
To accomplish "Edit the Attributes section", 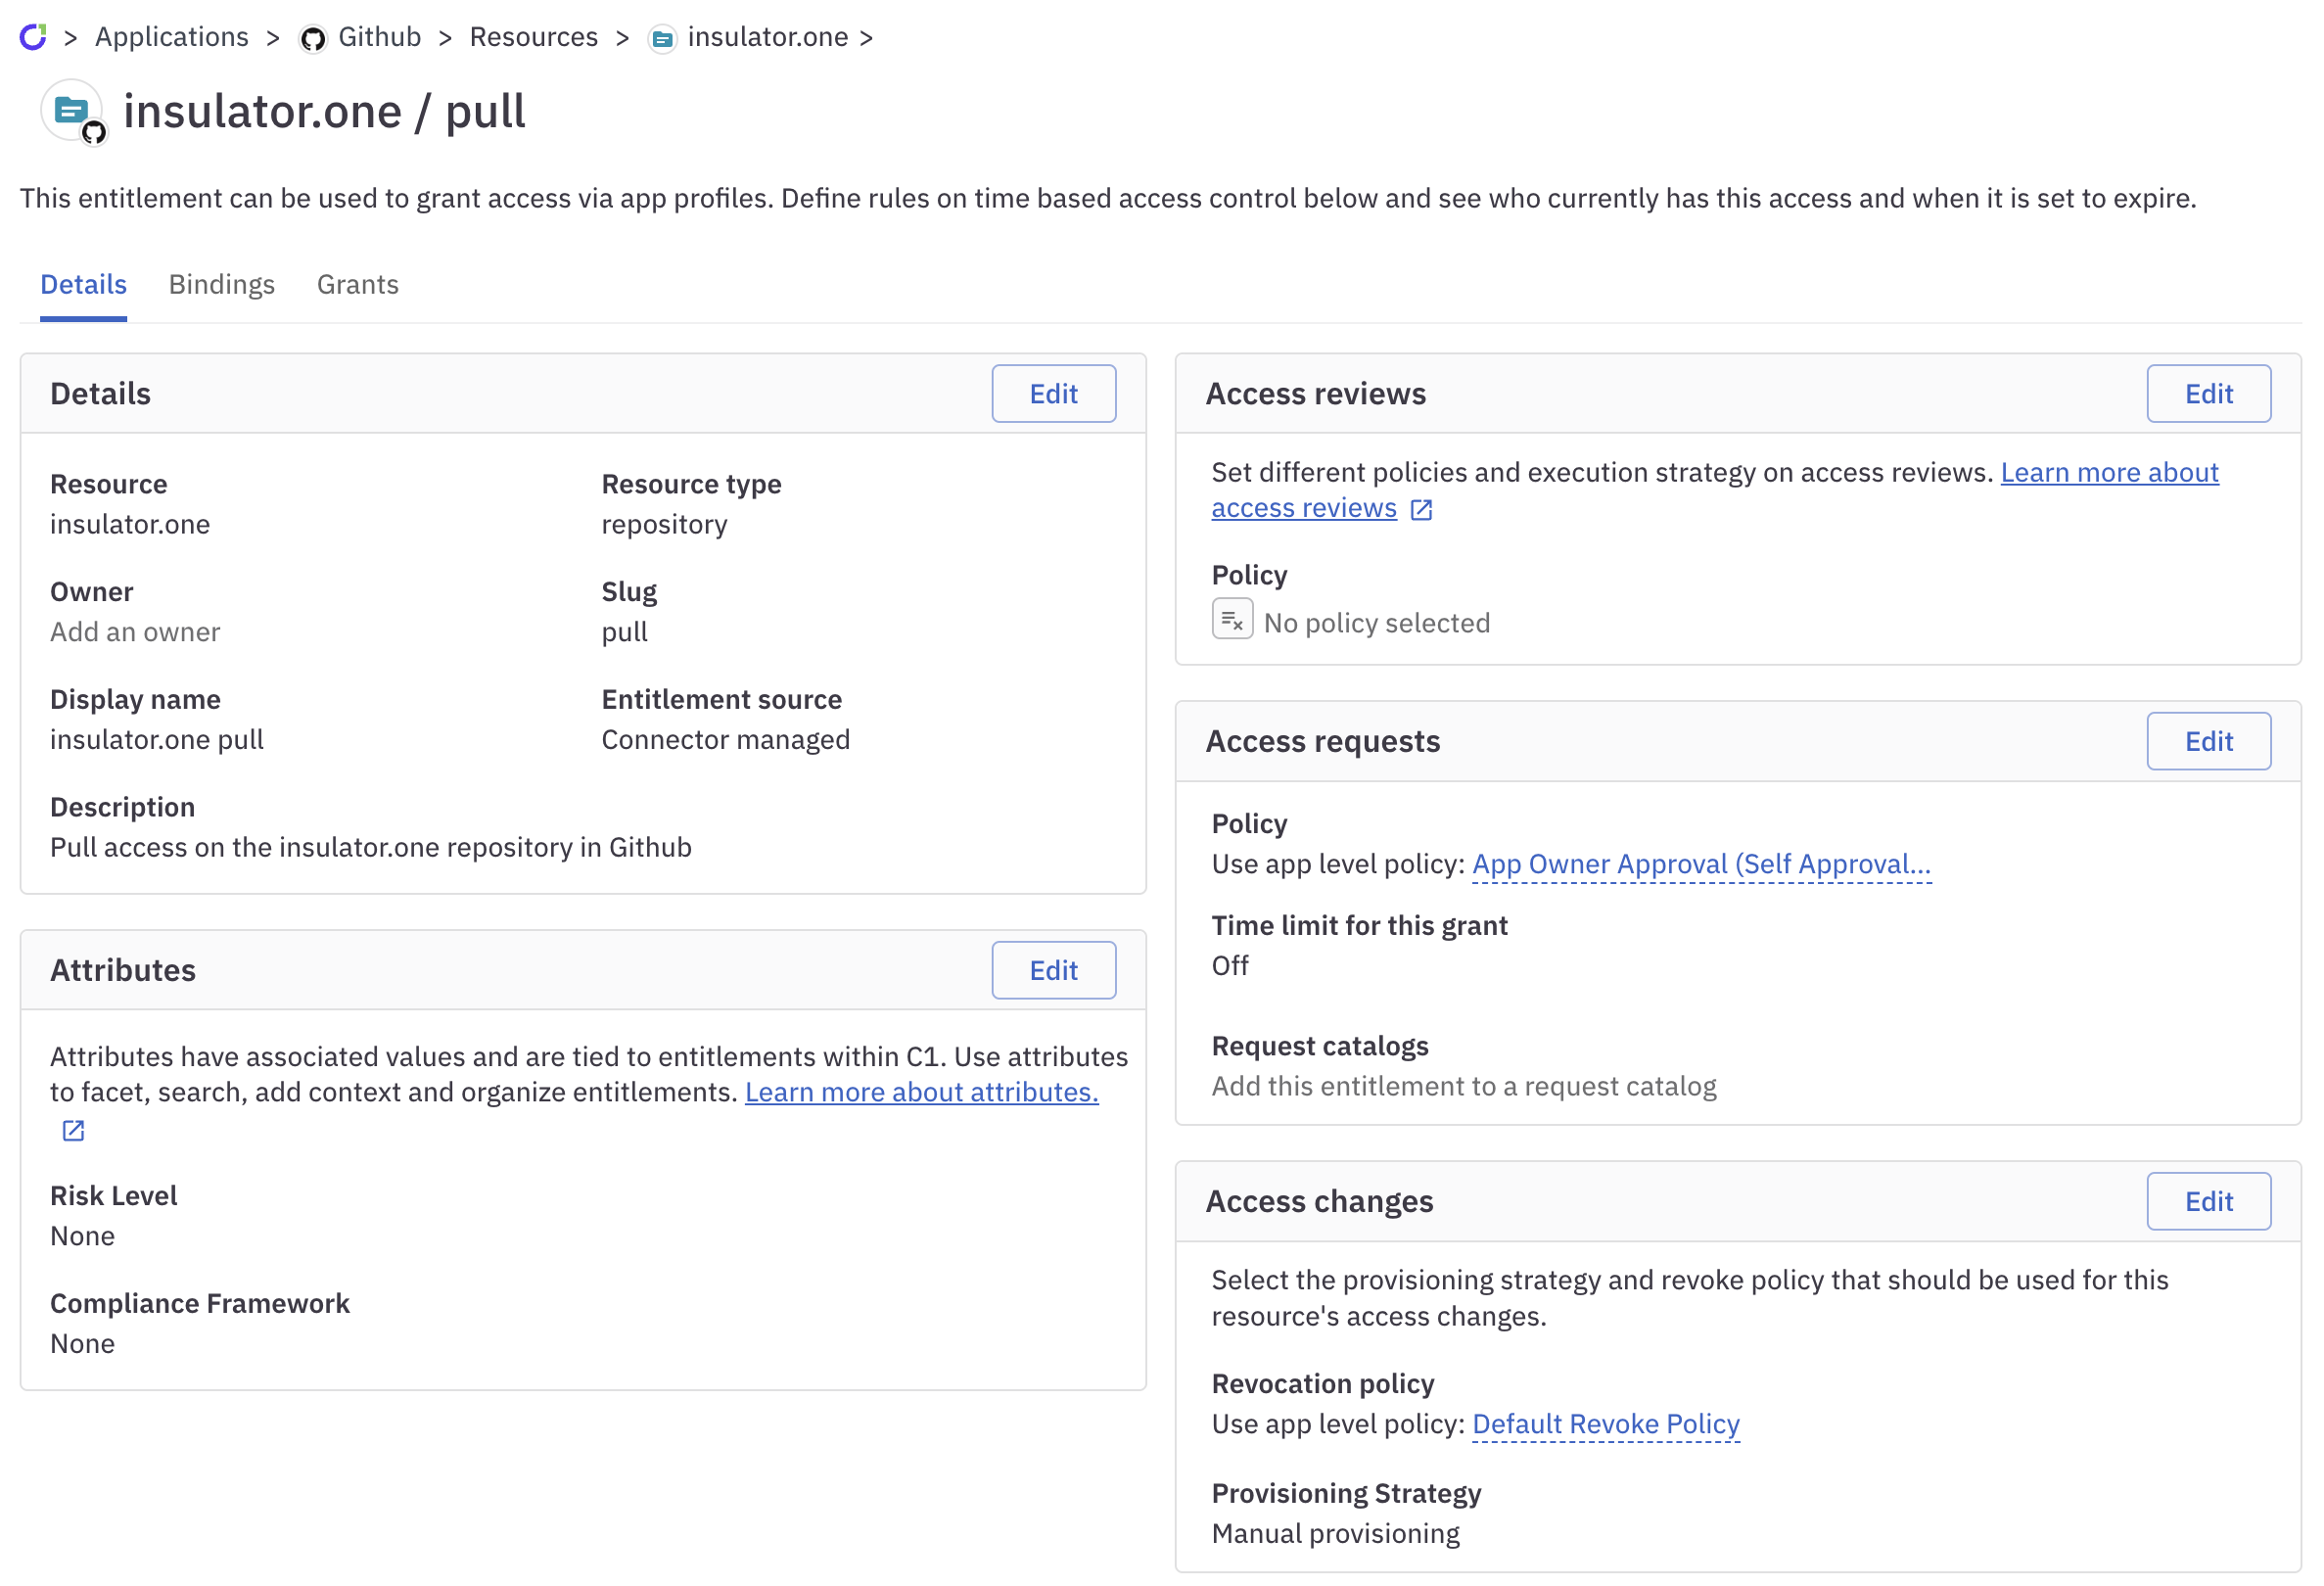I will (1053, 970).
